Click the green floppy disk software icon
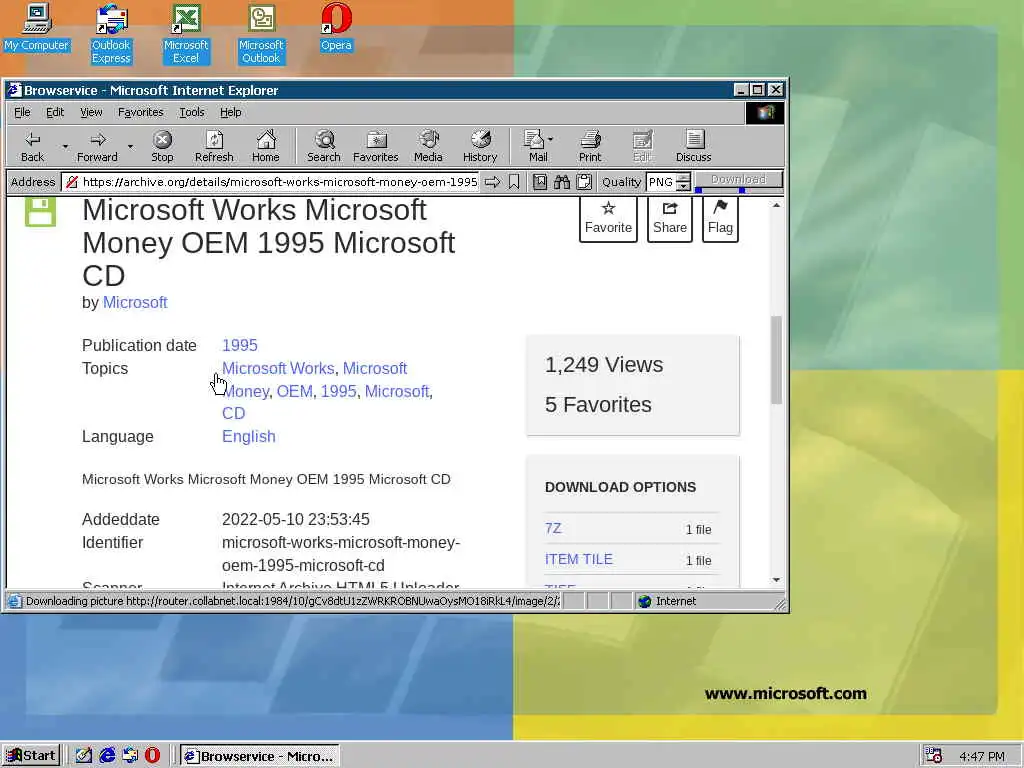This screenshot has height=768, width=1024. [x=40, y=212]
